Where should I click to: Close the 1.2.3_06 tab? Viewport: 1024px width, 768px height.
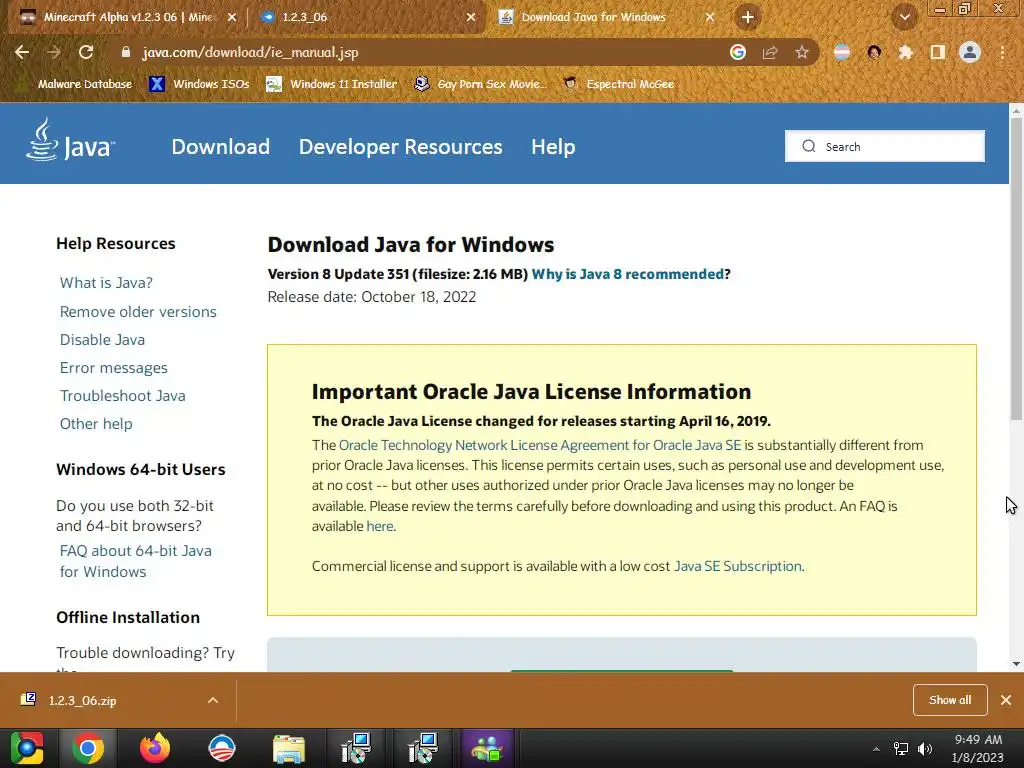[471, 17]
